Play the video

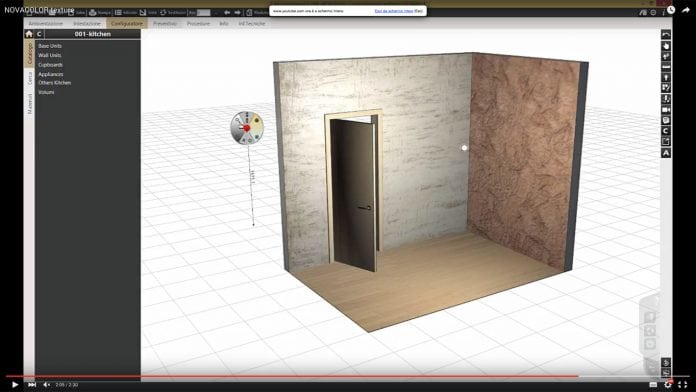click(15, 384)
